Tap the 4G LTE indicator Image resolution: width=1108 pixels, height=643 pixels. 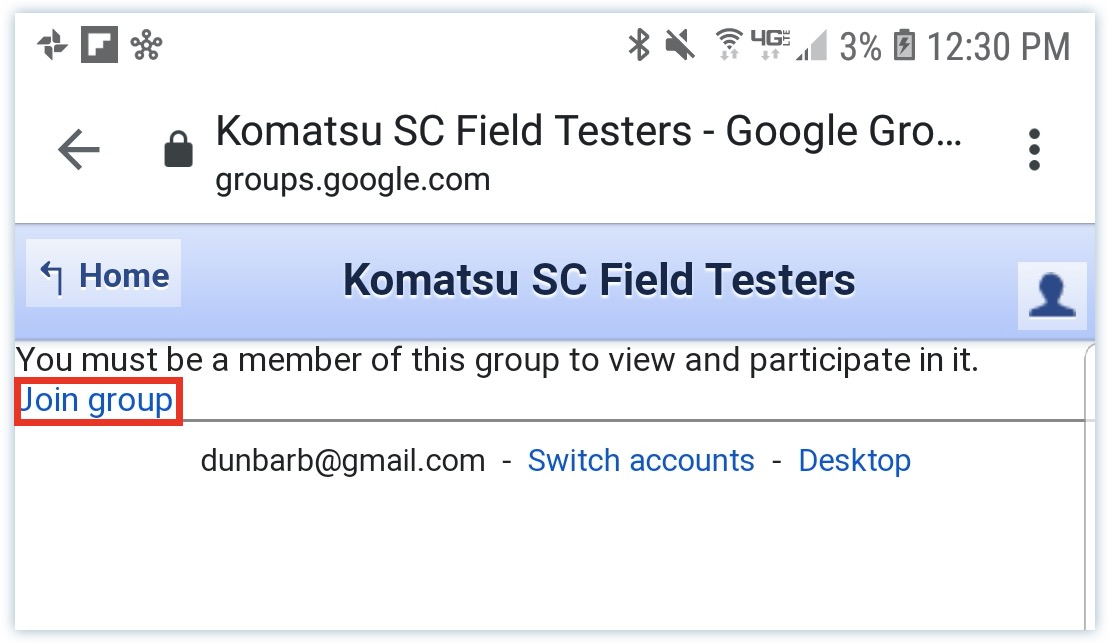pyautogui.click(x=770, y=45)
